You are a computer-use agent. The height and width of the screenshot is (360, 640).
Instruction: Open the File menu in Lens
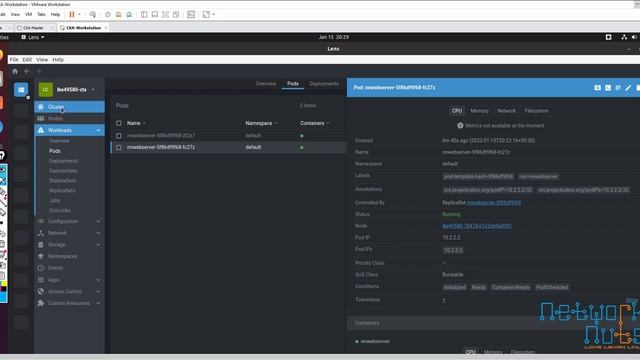[x=14, y=60]
